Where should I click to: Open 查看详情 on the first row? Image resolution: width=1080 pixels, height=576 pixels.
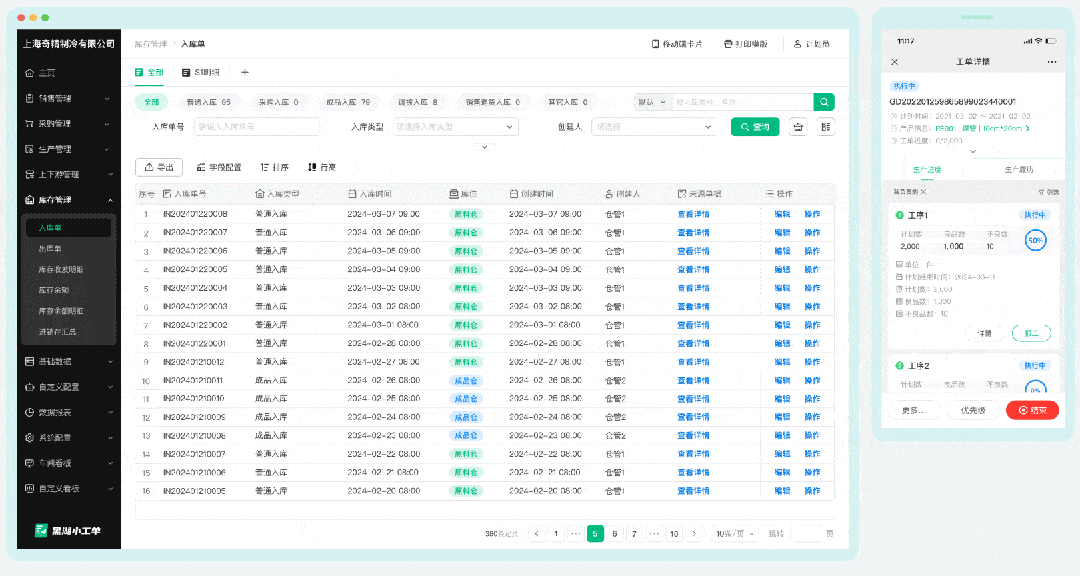pyautogui.click(x=694, y=213)
